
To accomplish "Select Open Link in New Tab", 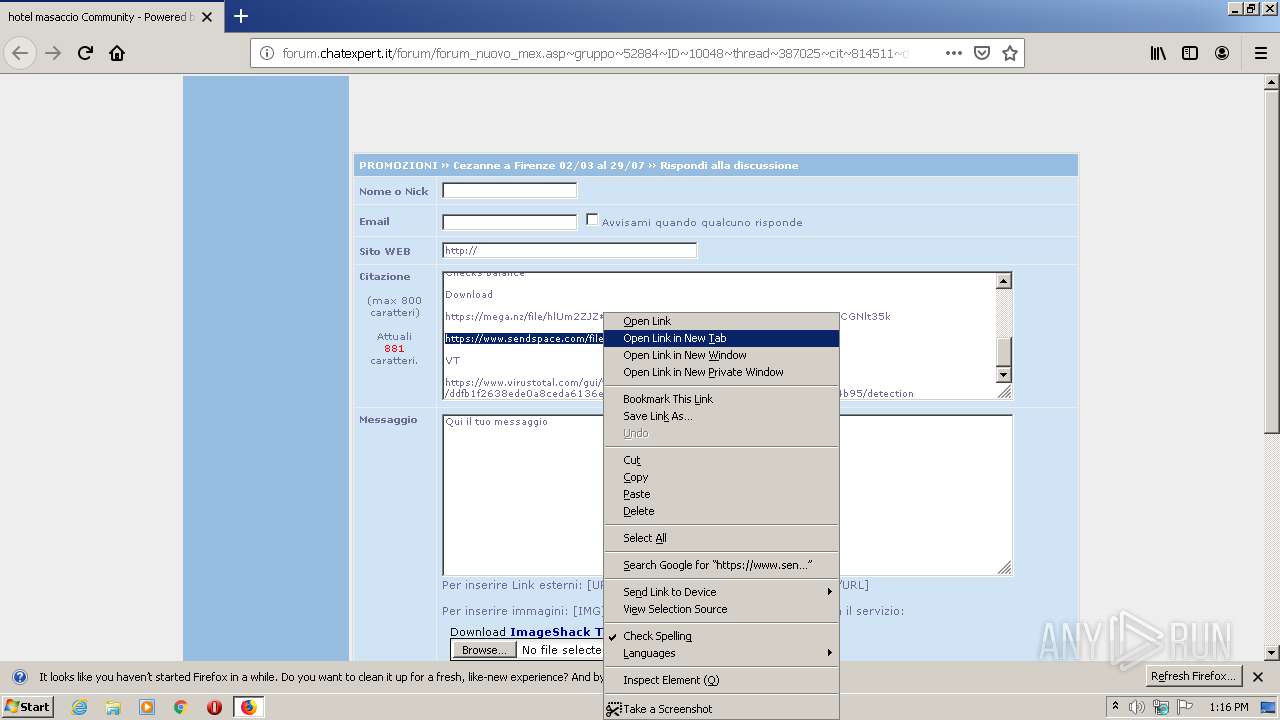I will (x=721, y=338).
